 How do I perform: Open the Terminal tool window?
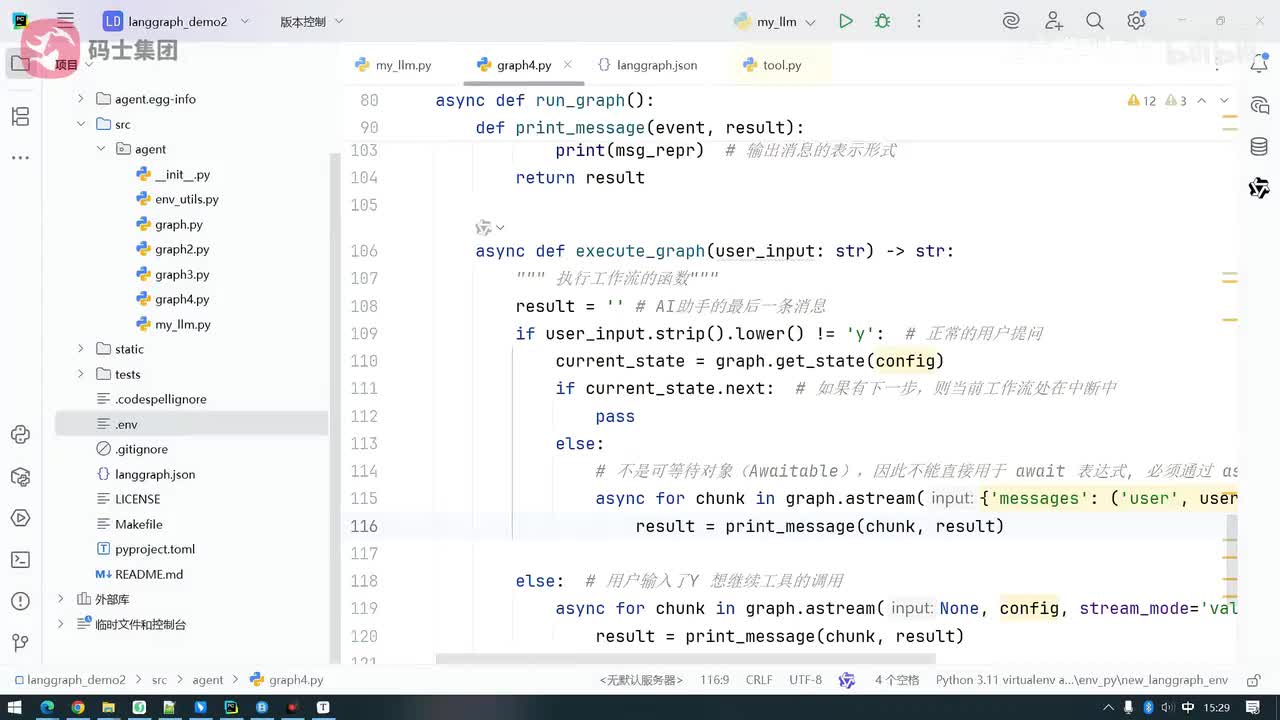20,559
